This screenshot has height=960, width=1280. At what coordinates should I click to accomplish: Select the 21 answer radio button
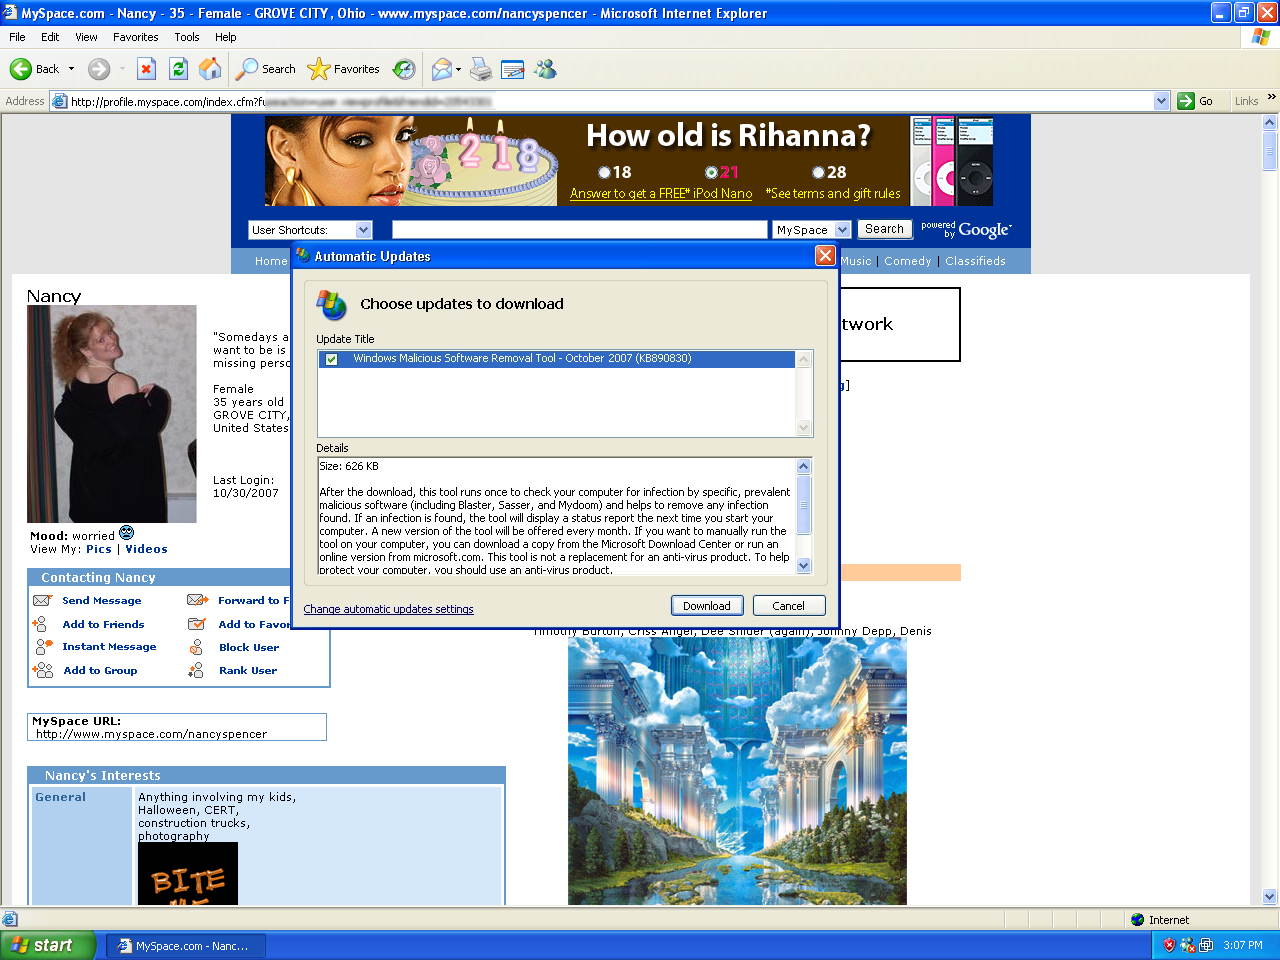tap(711, 172)
